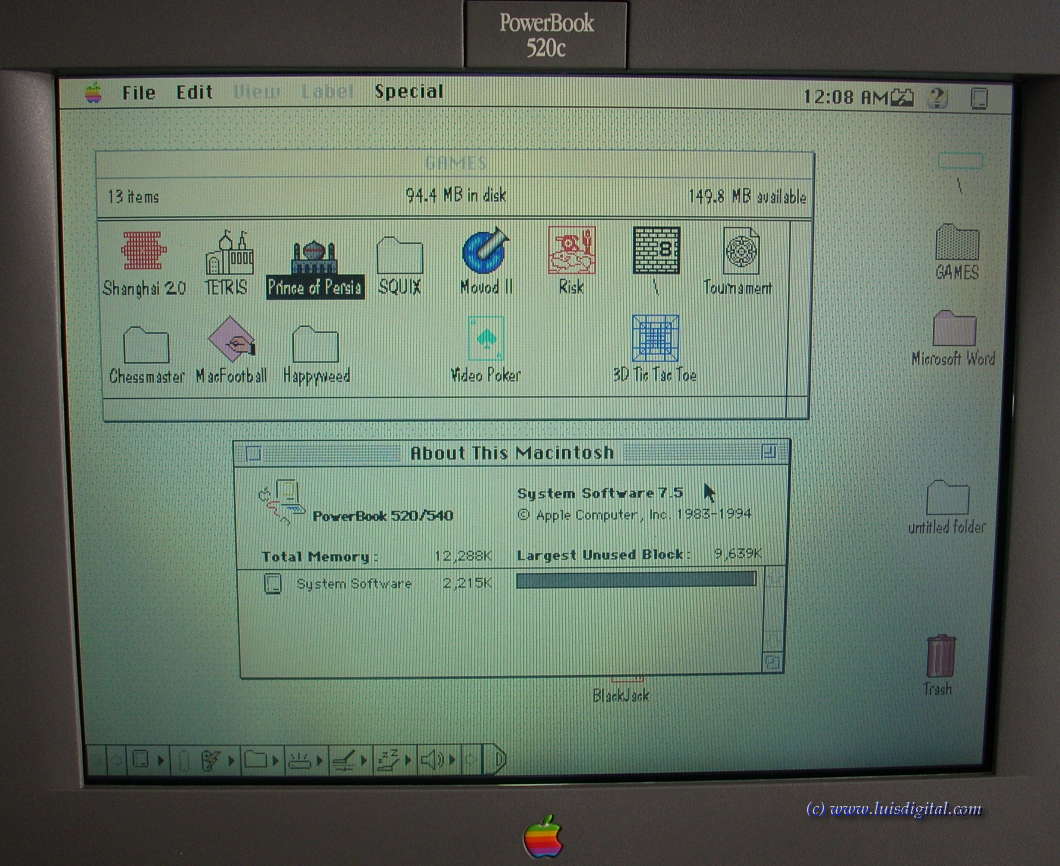Screen dimensions: 1060x866
Task: Open the Application menu icon in menu bar
Action: (979, 99)
